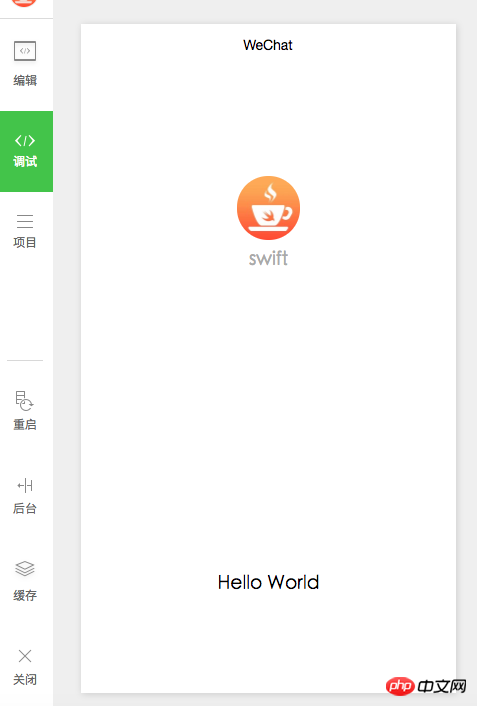Screen dimensions: 477x706
Task: Open the project hamburger-lines icon
Action: 25,221
